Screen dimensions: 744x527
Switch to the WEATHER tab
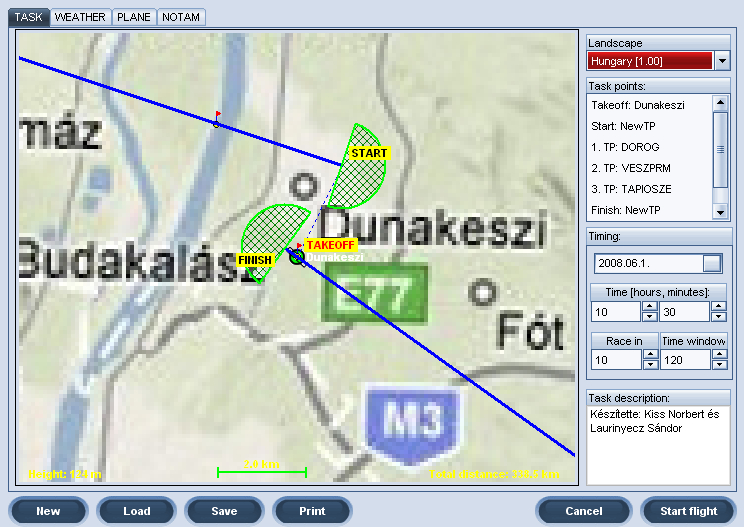79,17
